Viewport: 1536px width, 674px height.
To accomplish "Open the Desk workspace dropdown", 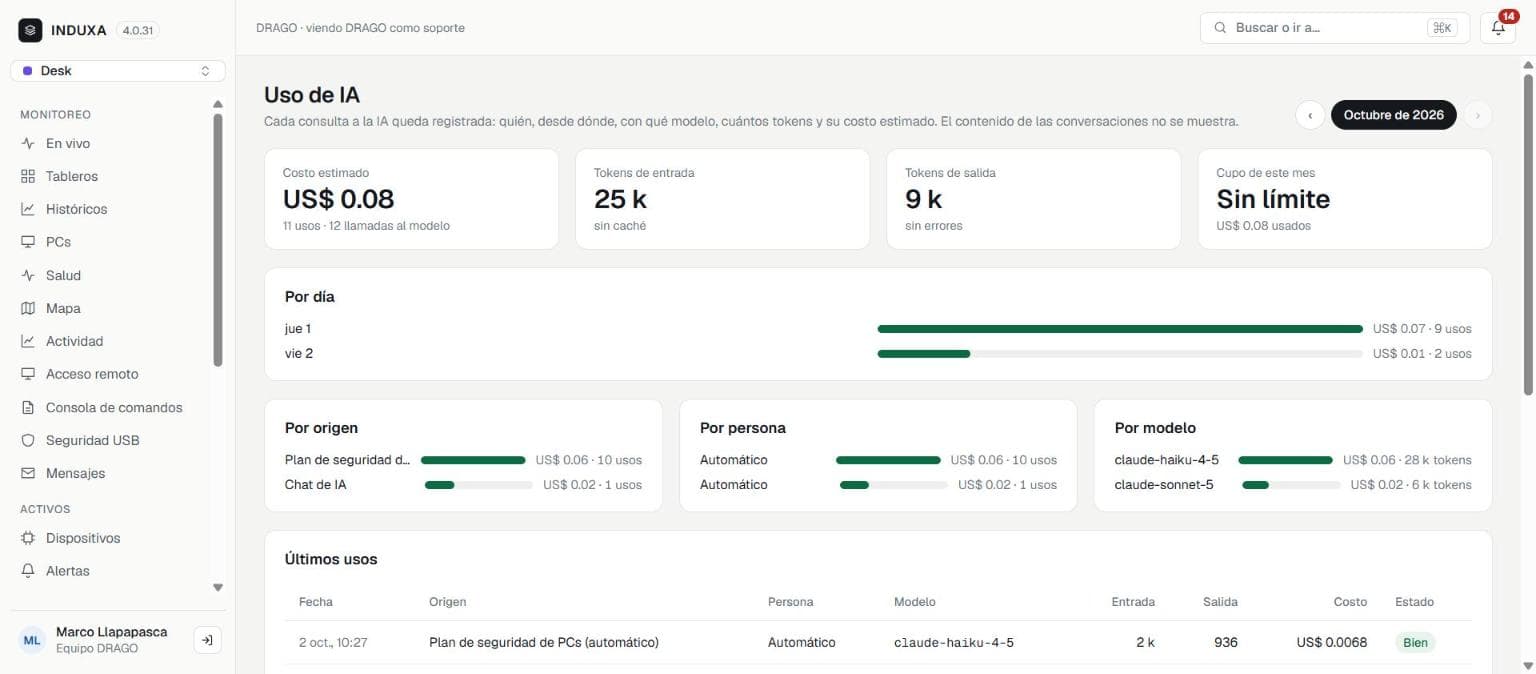I will (x=118, y=71).
